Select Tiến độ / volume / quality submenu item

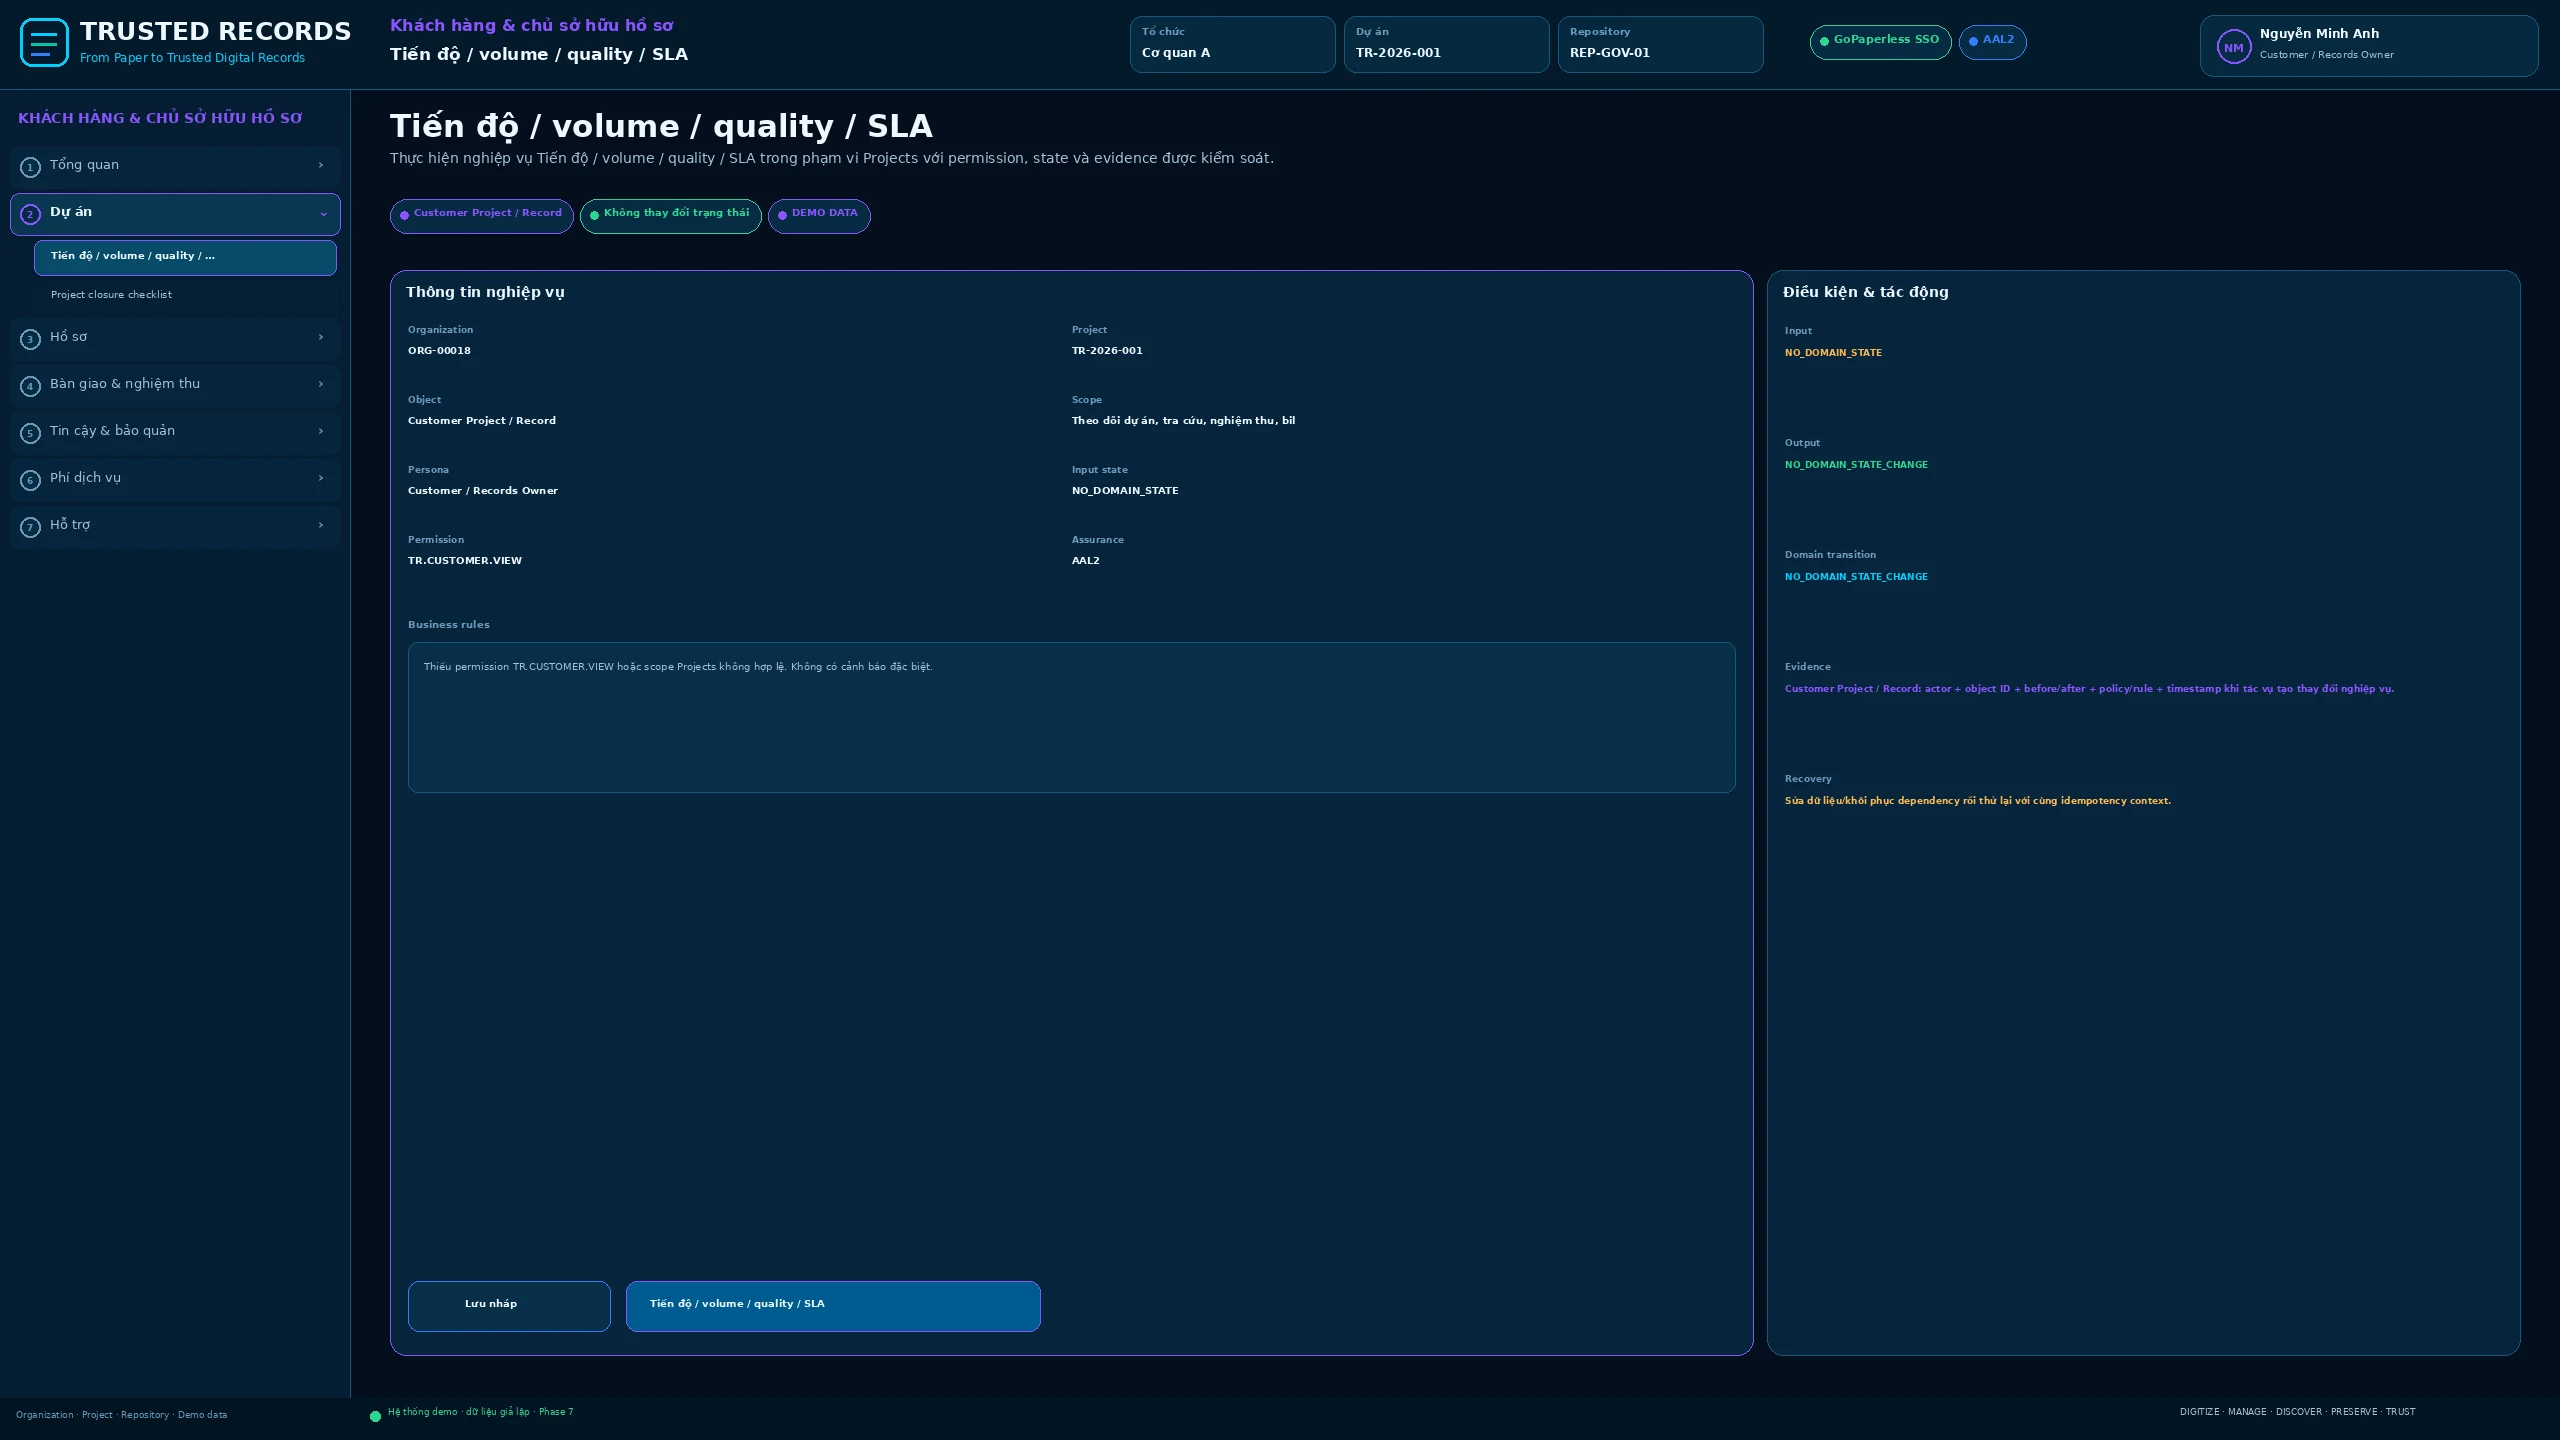pyautogui.click(x=185, y=257)
